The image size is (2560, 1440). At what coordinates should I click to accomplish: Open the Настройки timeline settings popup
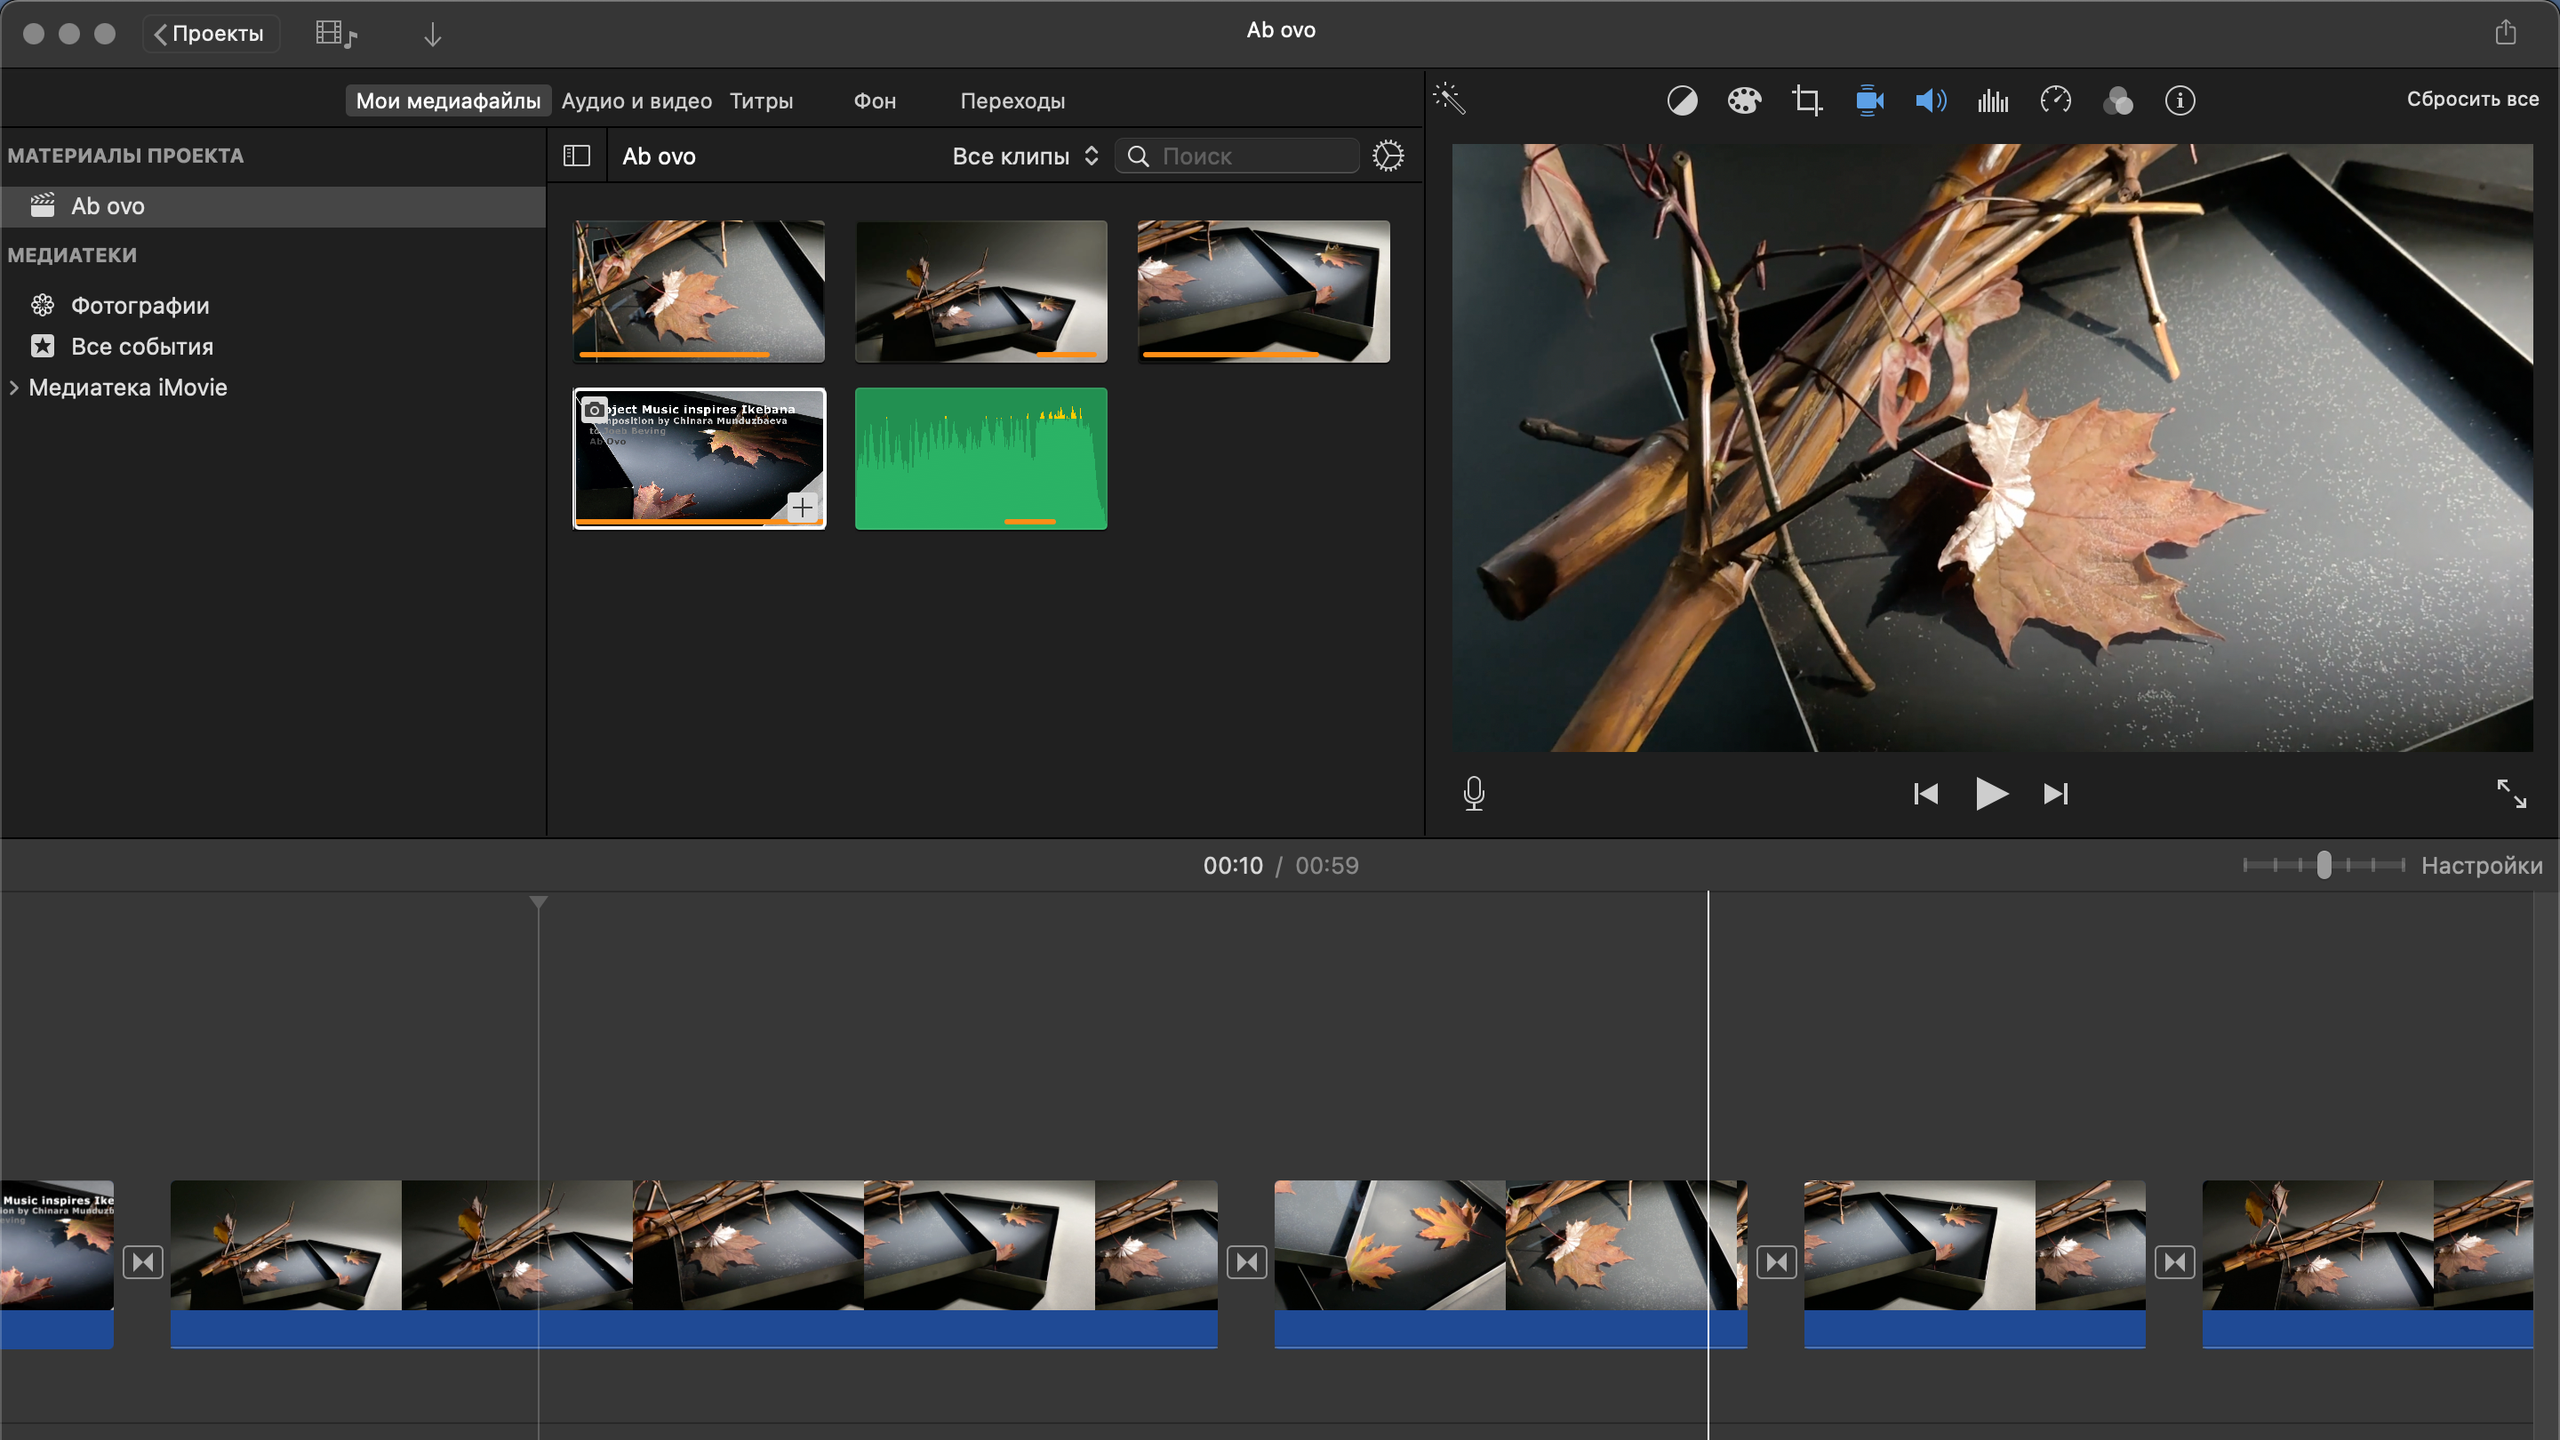click(x=2481, y=866)
